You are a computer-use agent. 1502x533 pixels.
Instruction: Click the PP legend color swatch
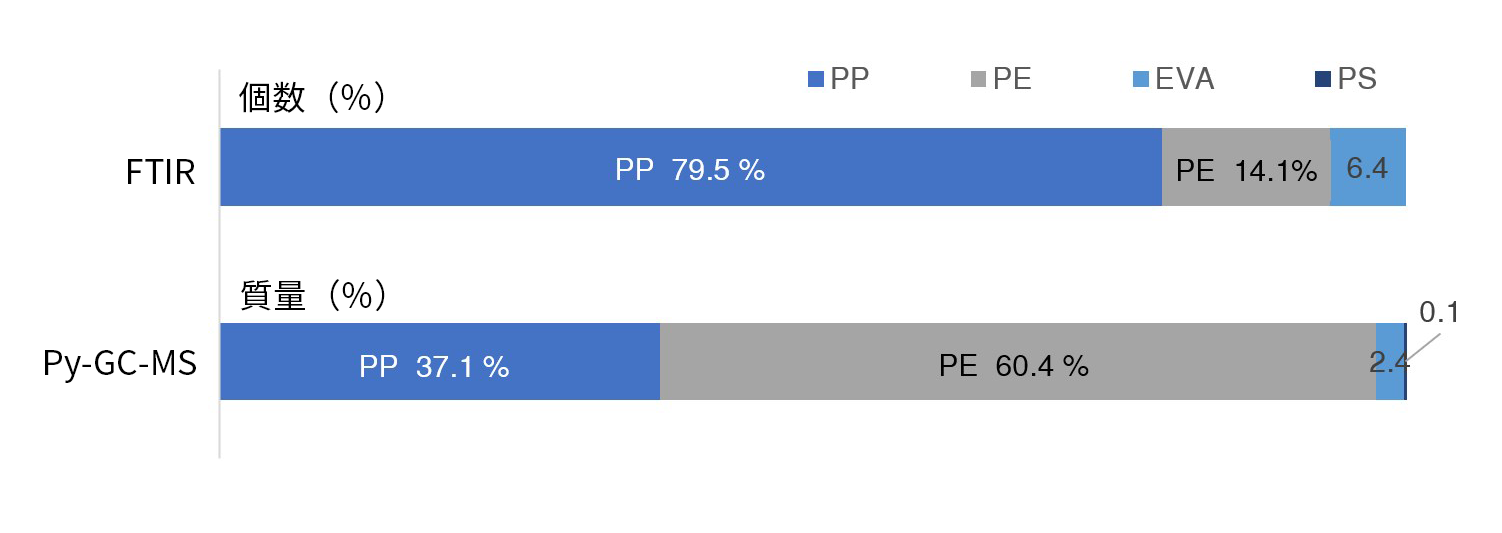(x=816, y=79)
